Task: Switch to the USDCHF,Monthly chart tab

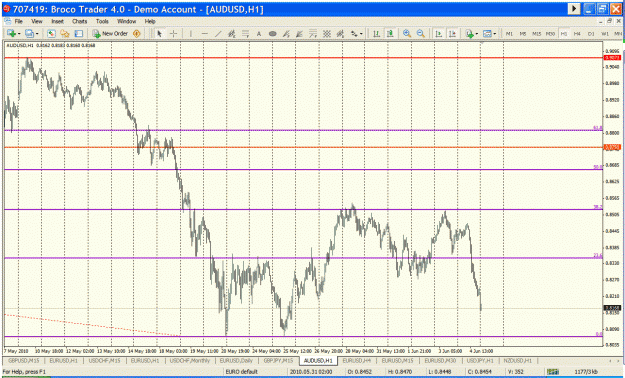Action: tap(190, 360)
